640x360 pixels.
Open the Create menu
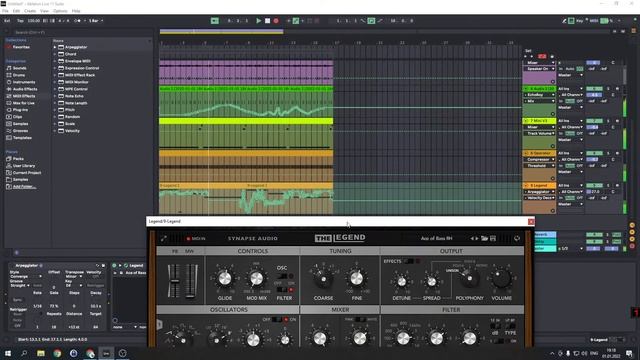[x=30, y=11]
